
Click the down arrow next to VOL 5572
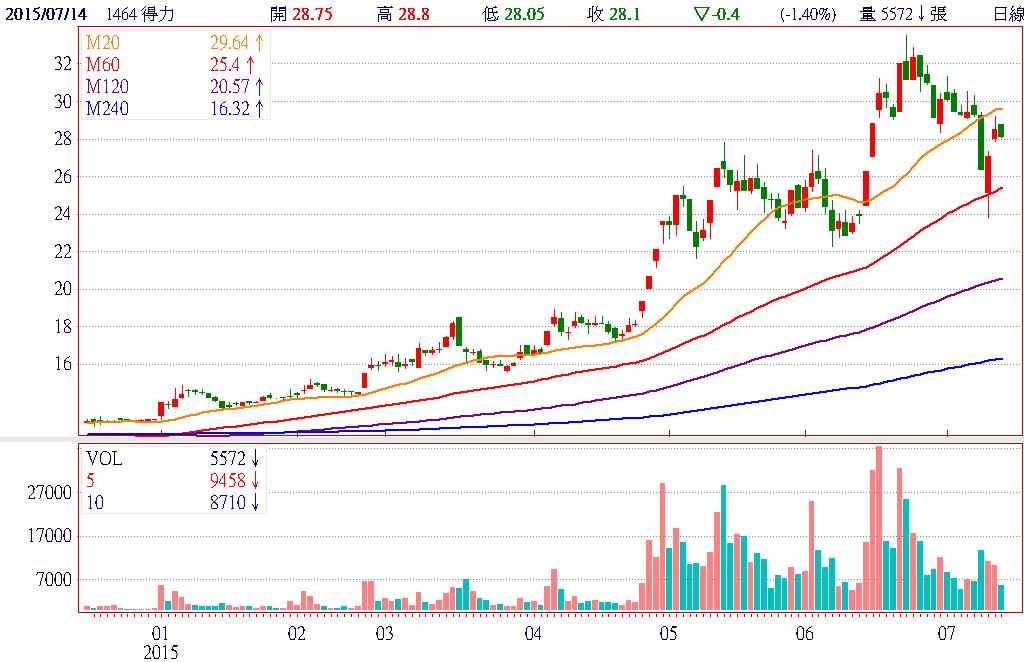256,459
